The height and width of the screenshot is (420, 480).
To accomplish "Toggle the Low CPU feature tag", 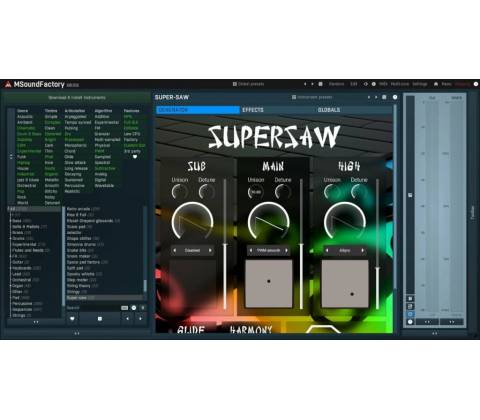I will [132, 134].
